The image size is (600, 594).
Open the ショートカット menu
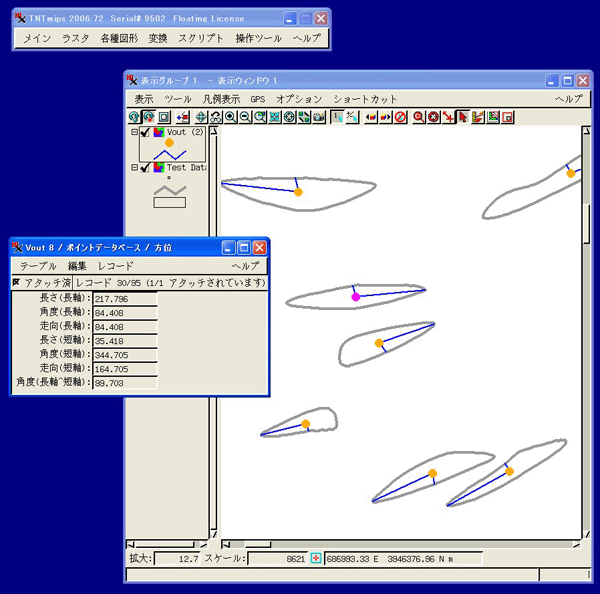364,99
